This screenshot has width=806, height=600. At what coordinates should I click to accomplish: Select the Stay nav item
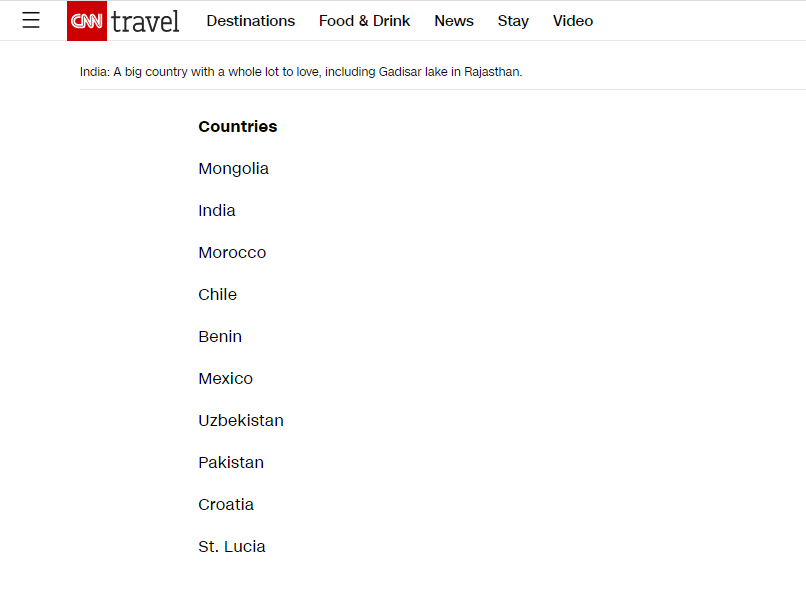tap(513, 21)
